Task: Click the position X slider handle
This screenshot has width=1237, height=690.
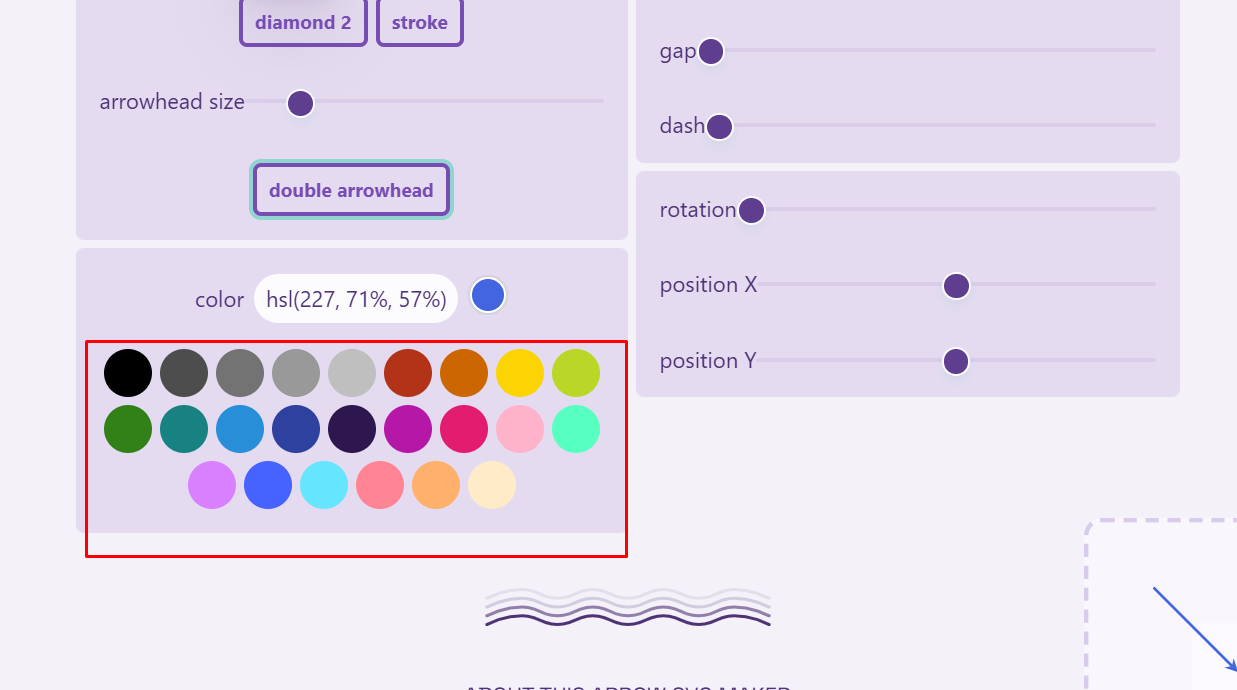Action: point(955,285)
